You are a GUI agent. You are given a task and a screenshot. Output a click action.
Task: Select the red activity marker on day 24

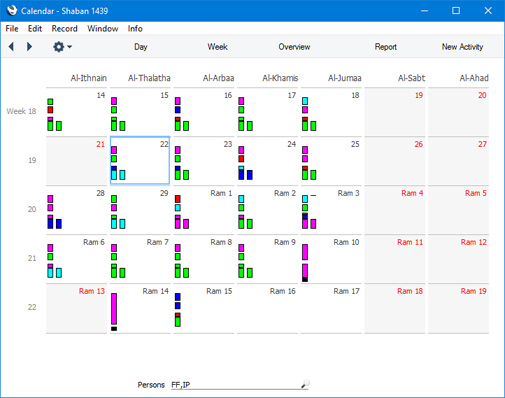tap(241, 158)
